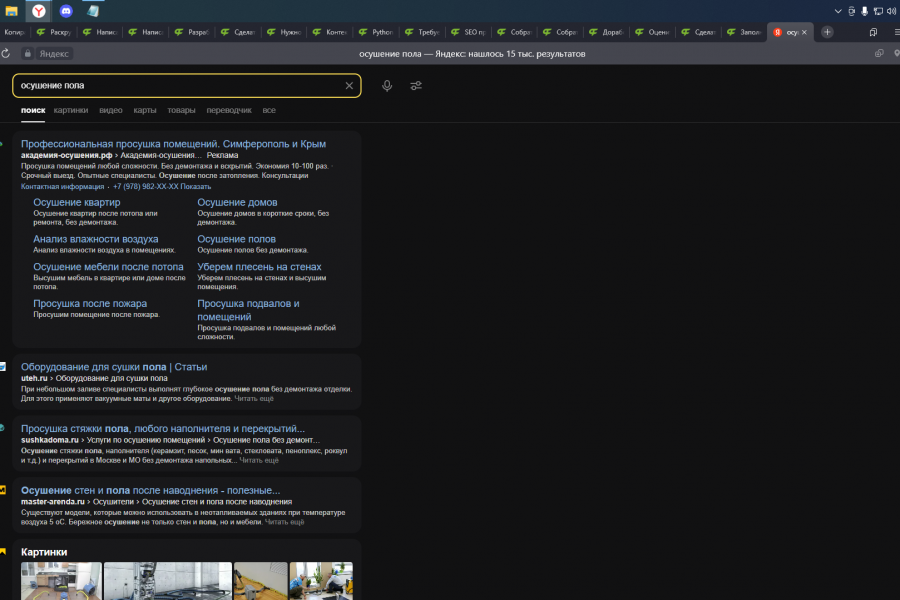Open the notebook app taskbar icon
This screenshot has width=900, height=600.
coord(93,11)
